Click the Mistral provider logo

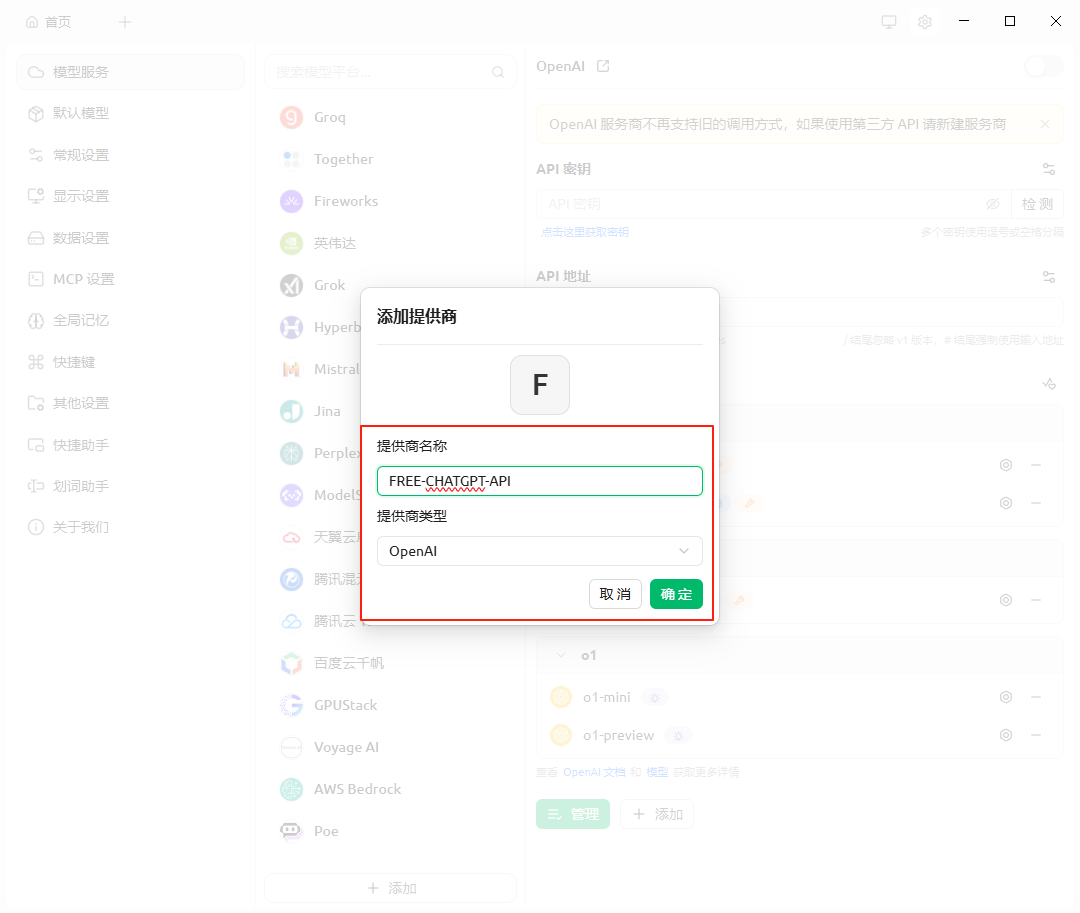[291, 369]
